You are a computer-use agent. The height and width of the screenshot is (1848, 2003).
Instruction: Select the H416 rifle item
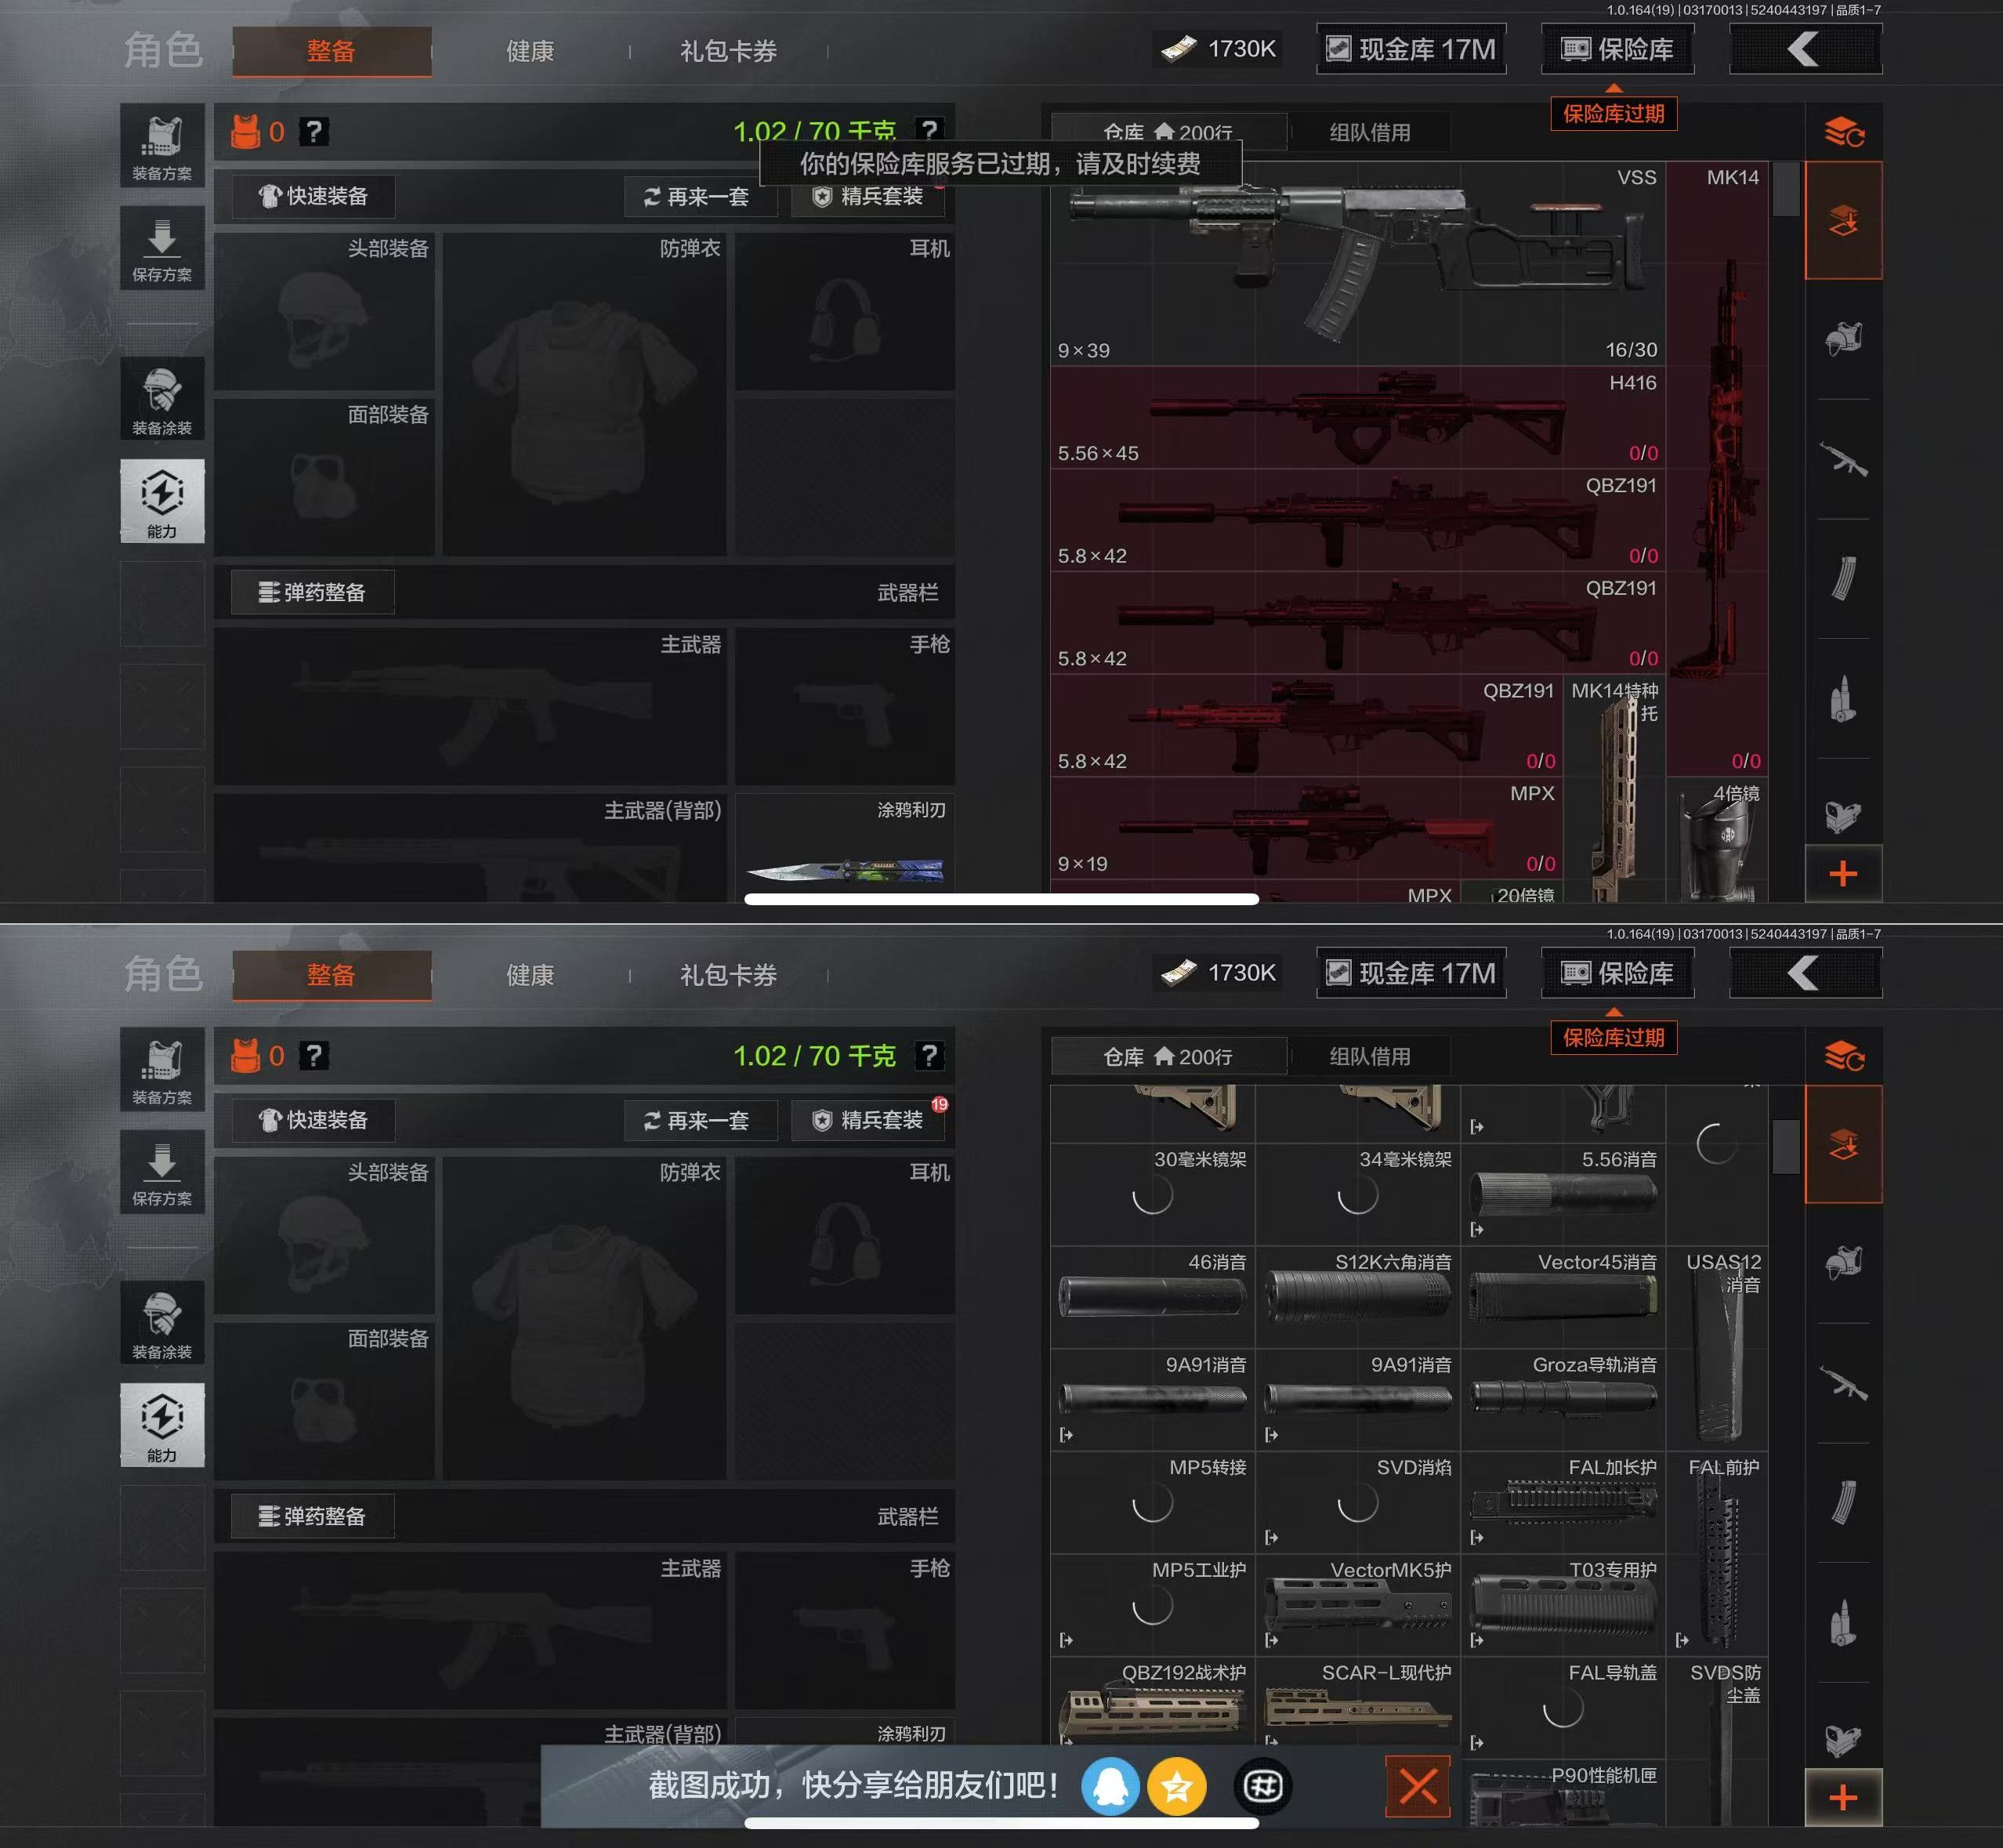pos(1357,418)
